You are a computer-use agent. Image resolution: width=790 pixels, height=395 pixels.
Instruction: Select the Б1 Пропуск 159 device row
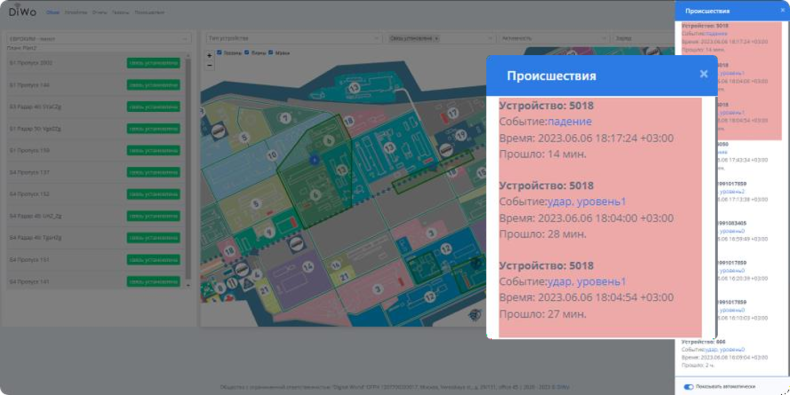tap(95, 150)
